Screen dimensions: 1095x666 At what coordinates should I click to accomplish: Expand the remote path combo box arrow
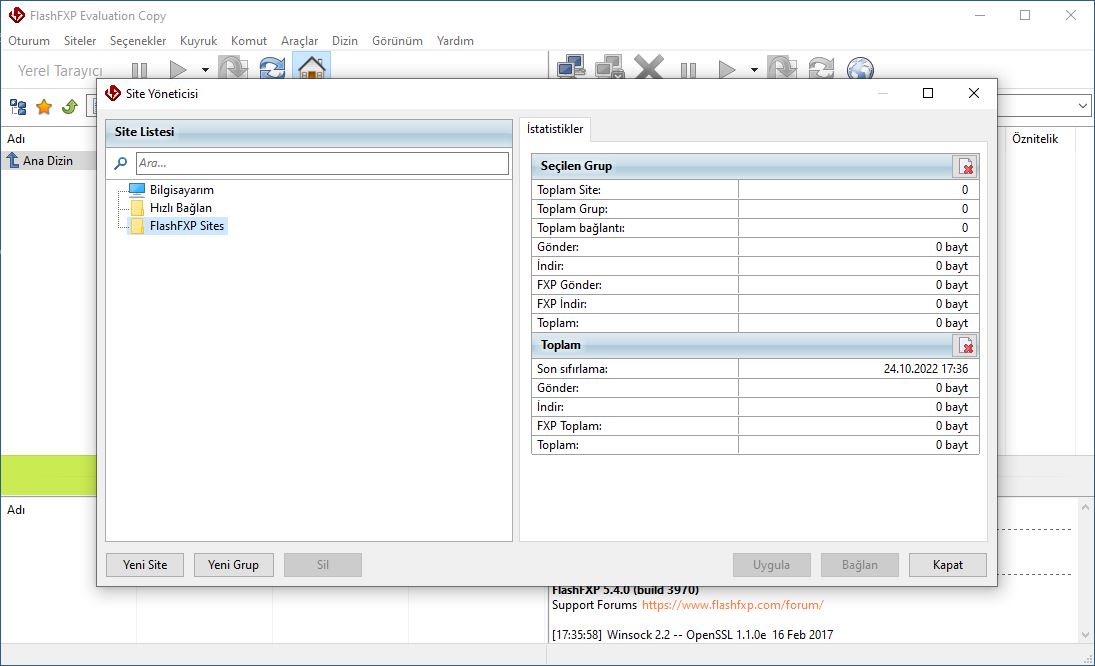[1082, 106]
